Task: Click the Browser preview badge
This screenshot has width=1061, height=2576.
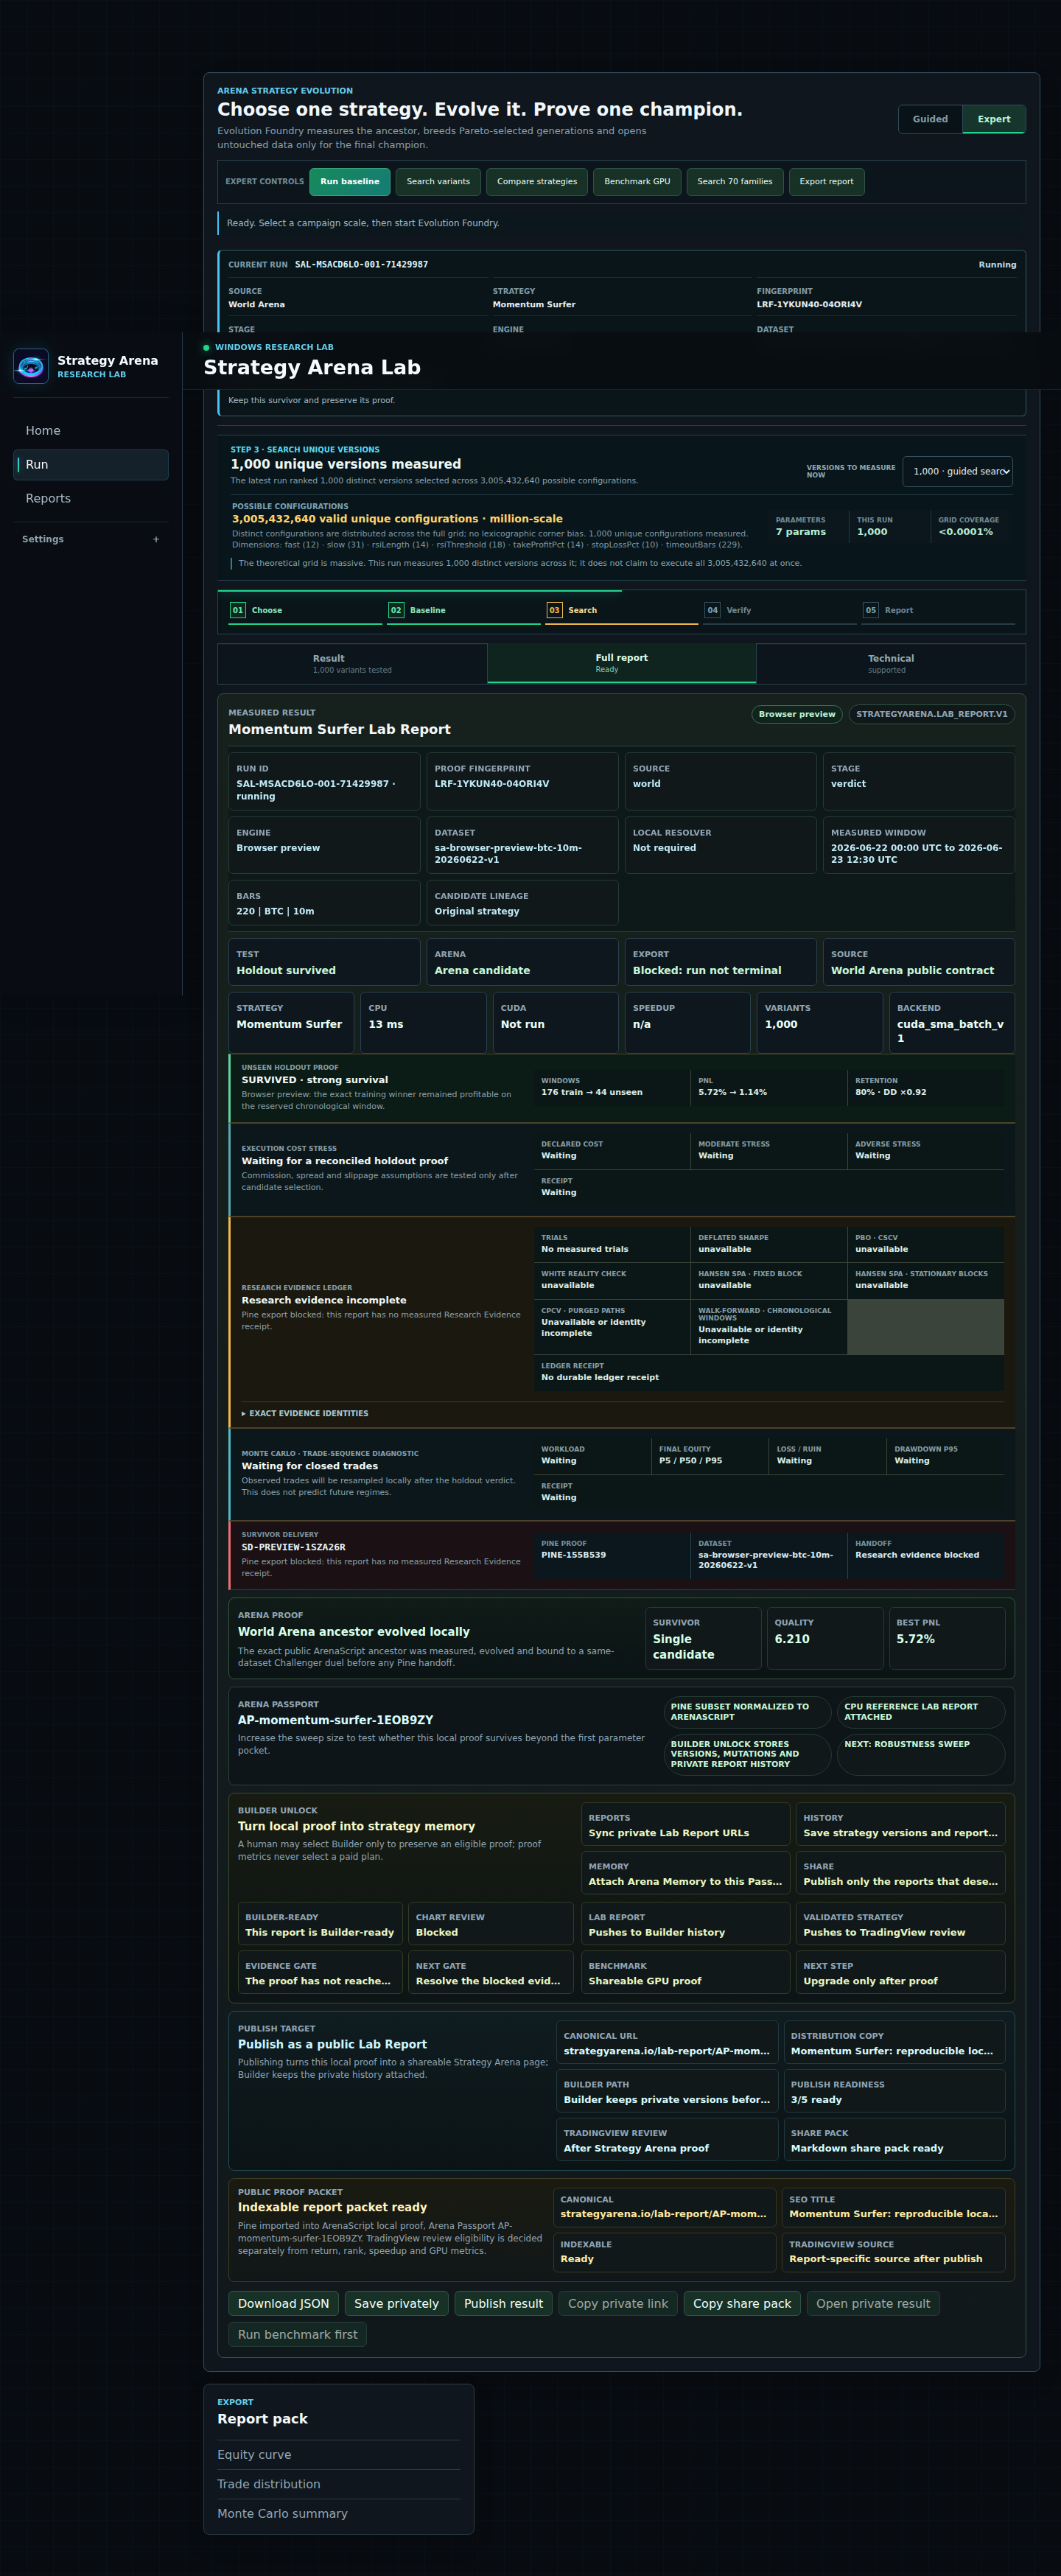Action: pyautogui.click(x=797, y=714)
